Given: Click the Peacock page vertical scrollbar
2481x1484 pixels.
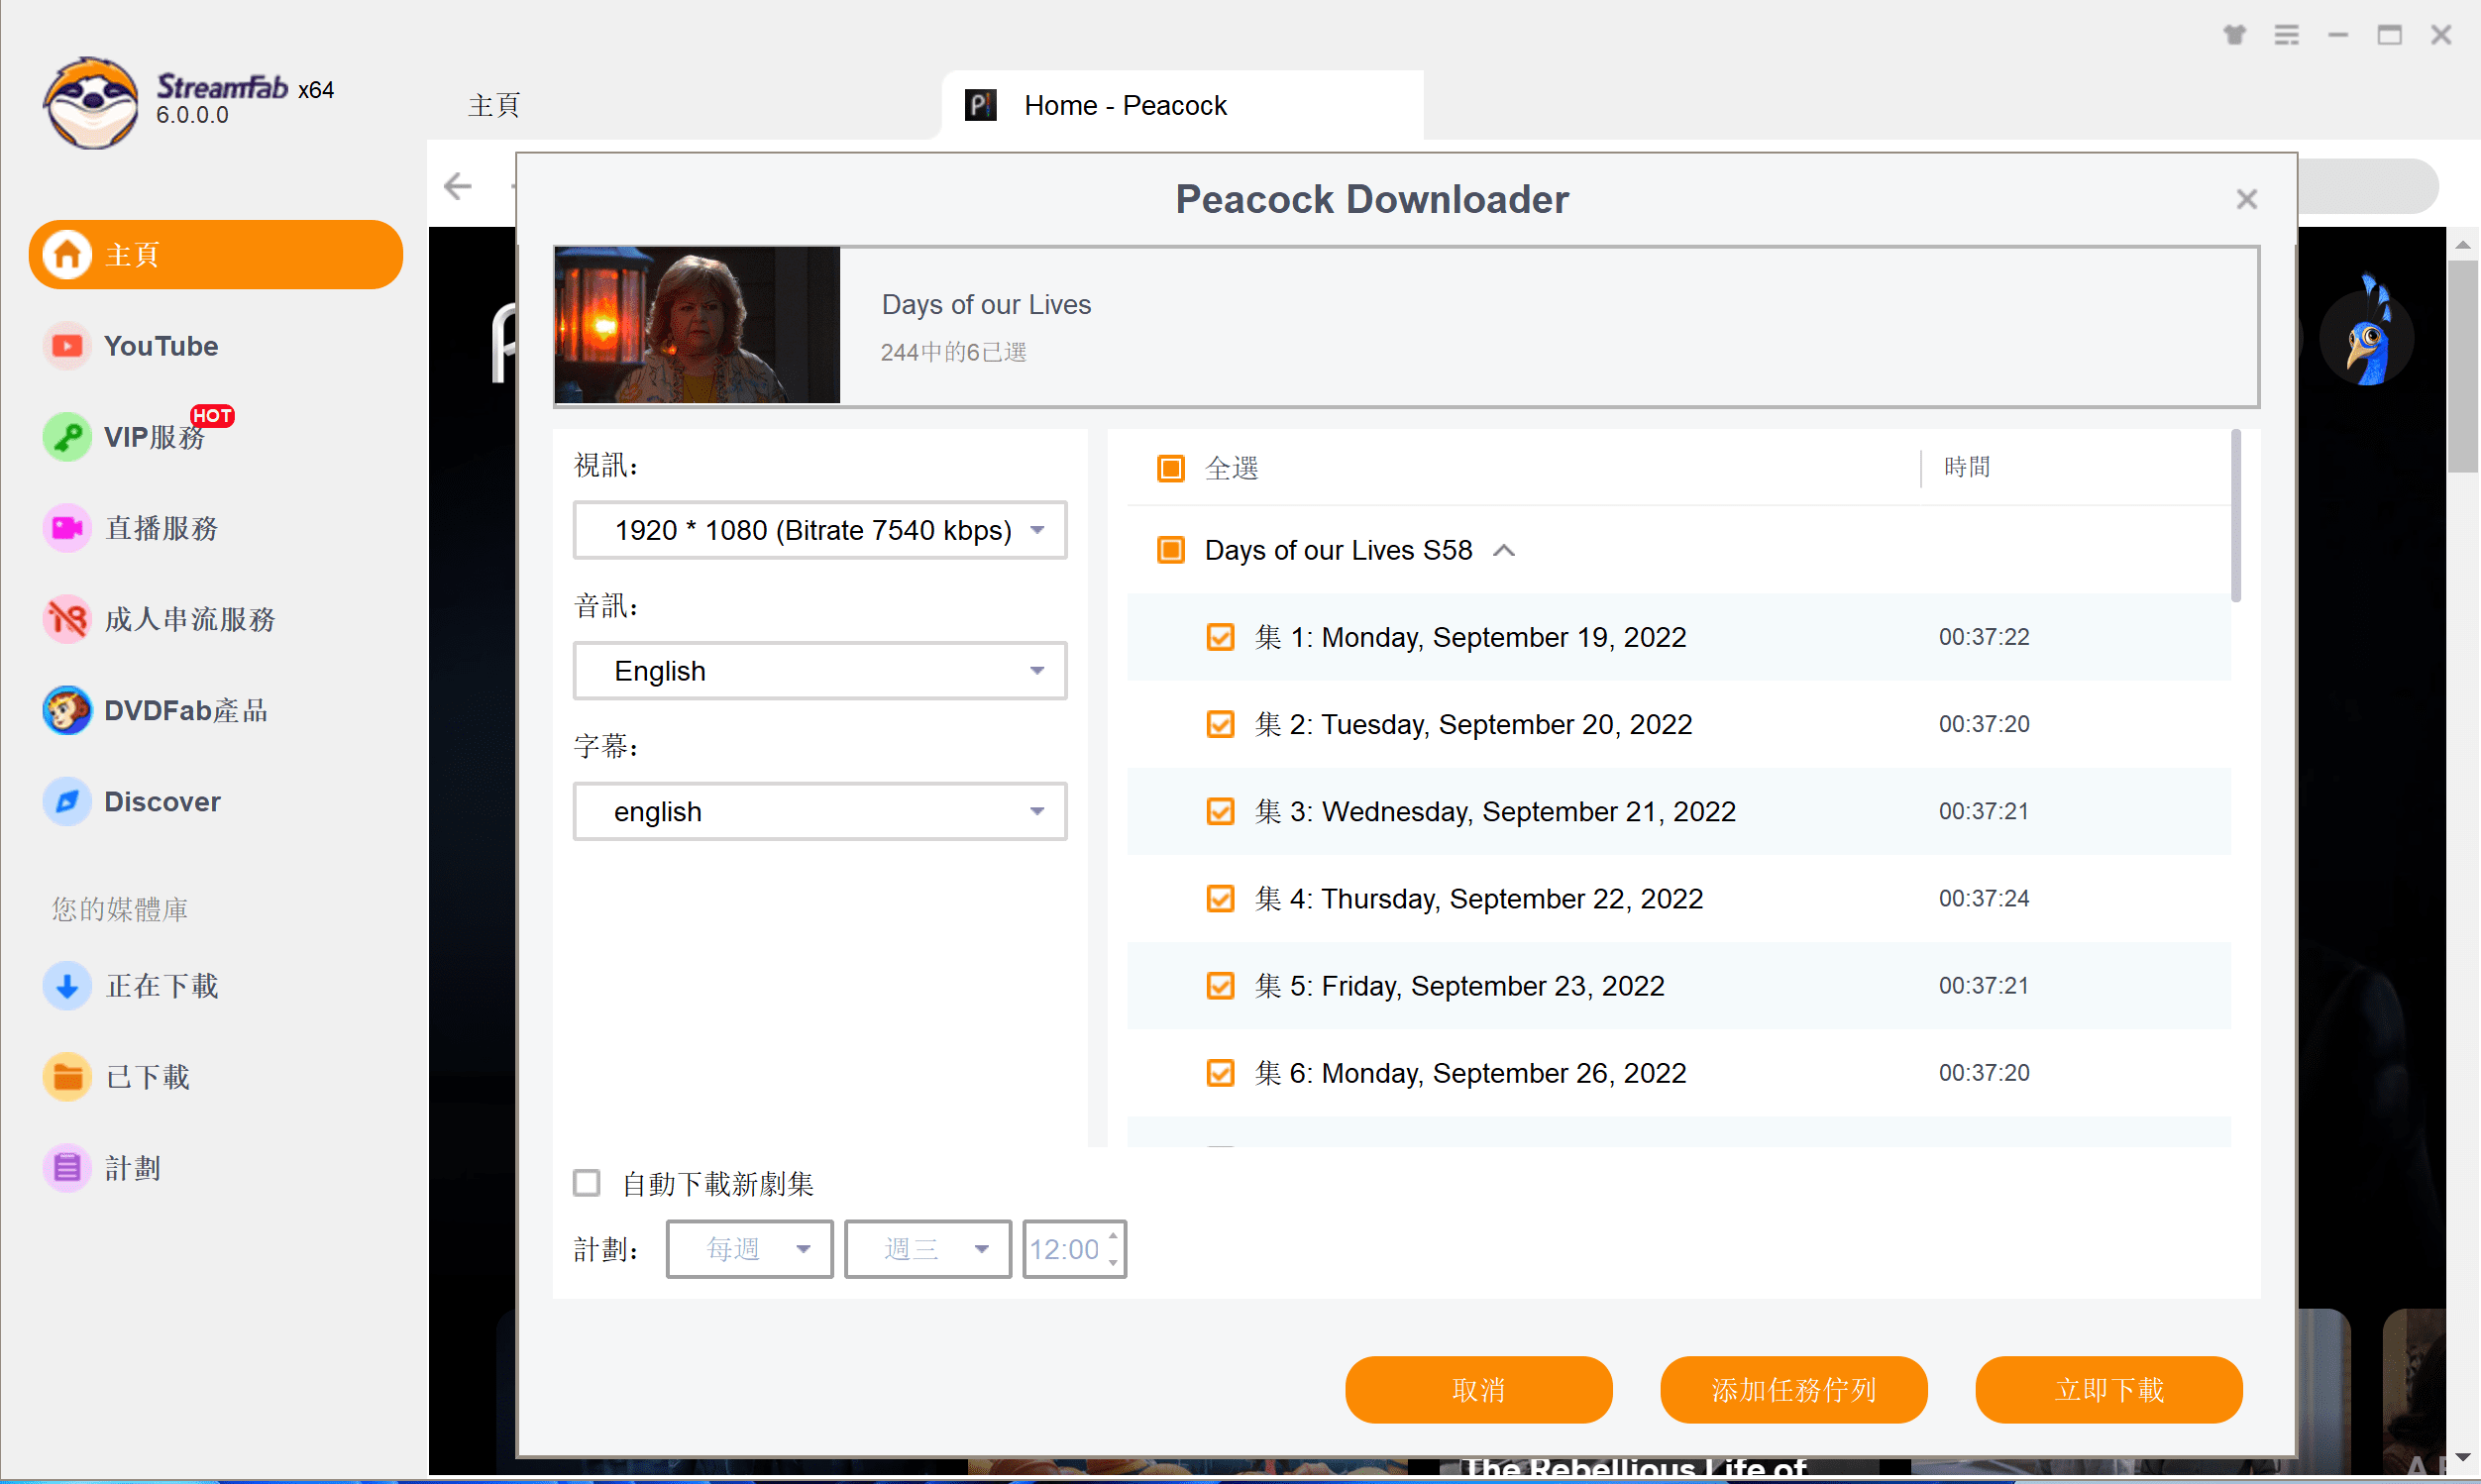Looking at the screenshot, I should pos(2463,367).
